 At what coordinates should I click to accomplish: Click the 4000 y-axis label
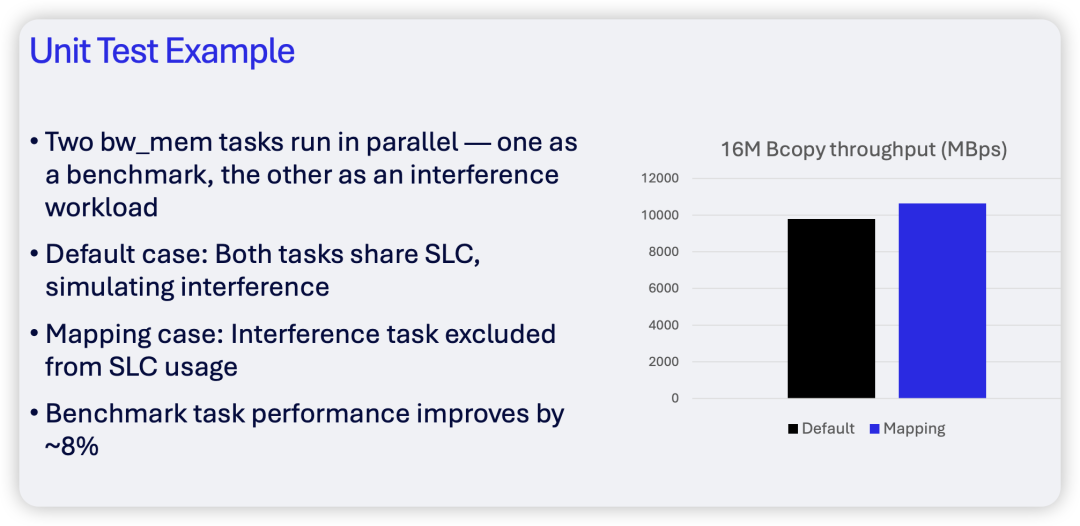(x=662, y=325)
